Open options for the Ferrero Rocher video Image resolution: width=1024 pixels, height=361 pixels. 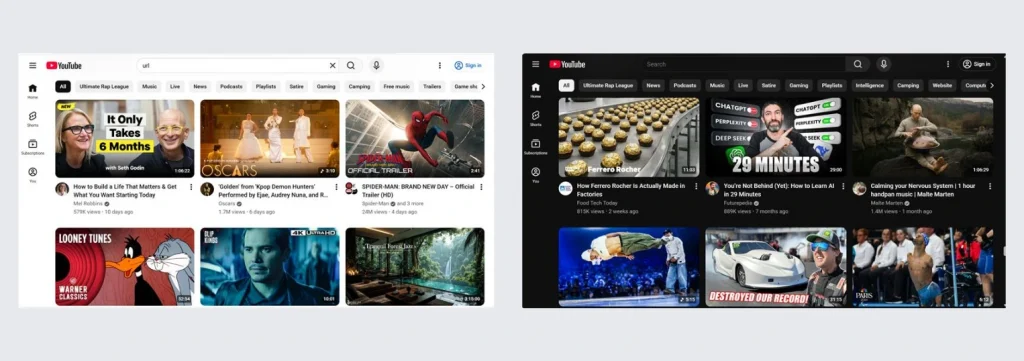click(696, 186)
